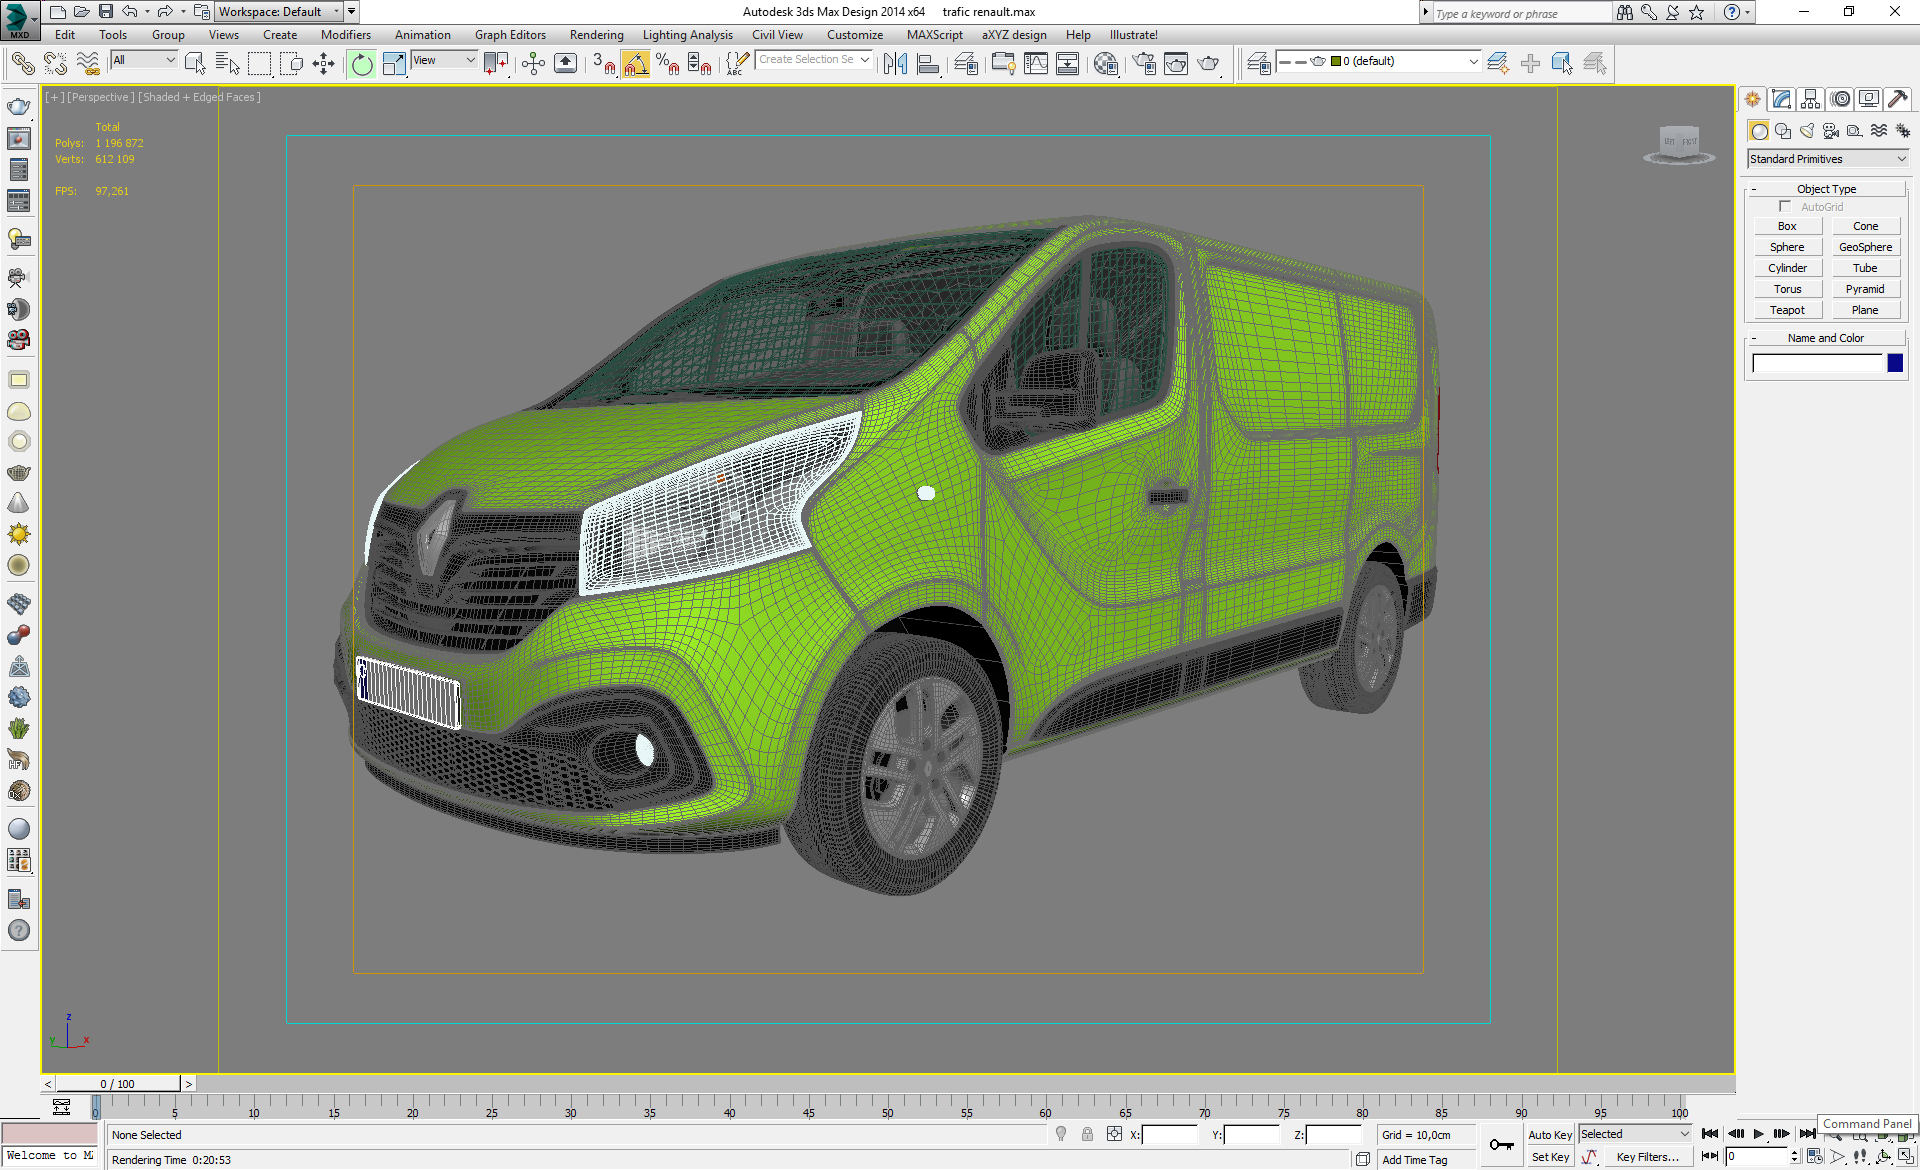
Task: Toggle the Spinner Snap icon
Action: [700, 64]
